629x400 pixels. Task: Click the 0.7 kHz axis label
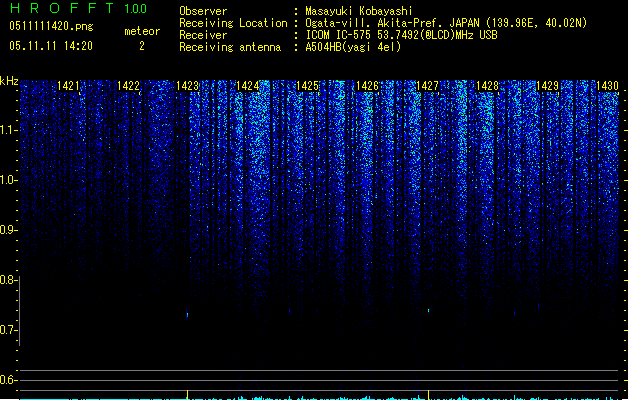point(8,330)
